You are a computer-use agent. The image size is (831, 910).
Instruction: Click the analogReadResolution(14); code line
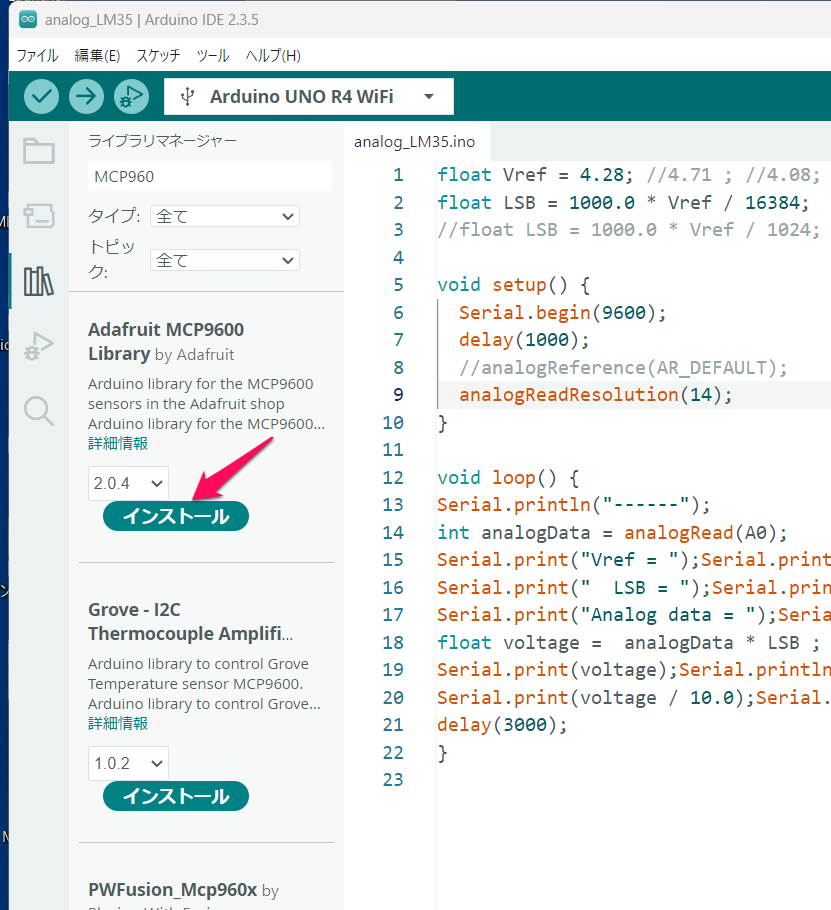pyautogui.click(x=595, y=395)
